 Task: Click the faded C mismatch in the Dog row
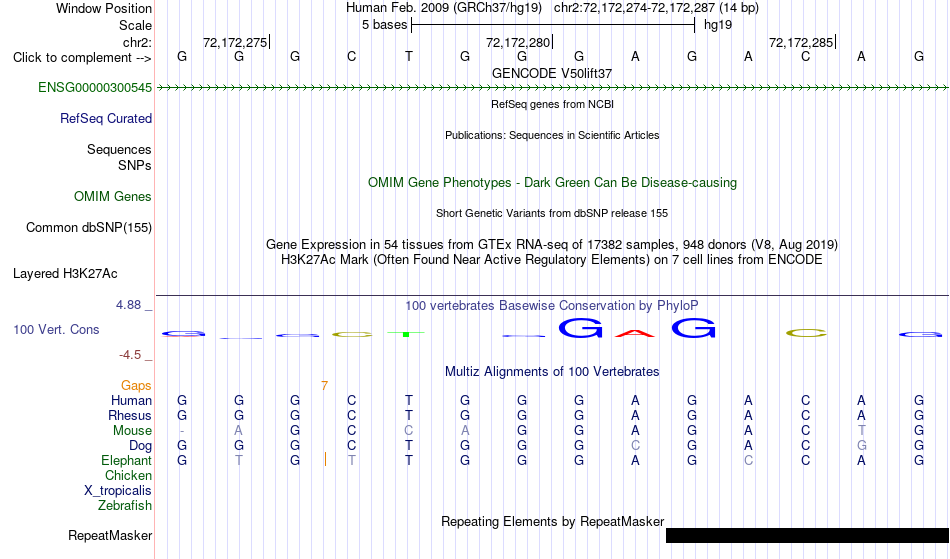[x=635, y=446]
